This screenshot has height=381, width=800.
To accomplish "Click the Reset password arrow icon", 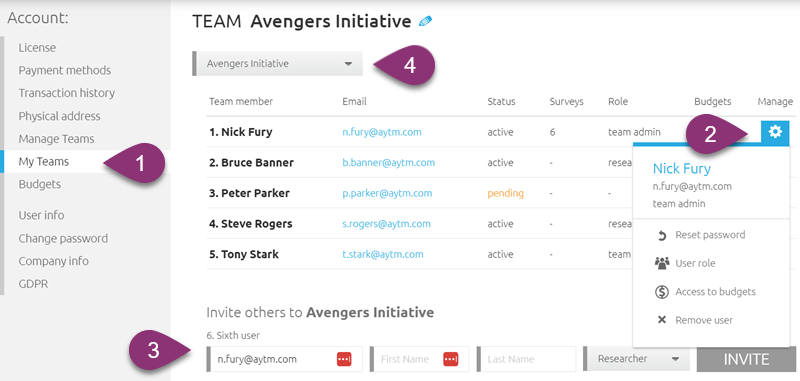I will click(662, 235).
